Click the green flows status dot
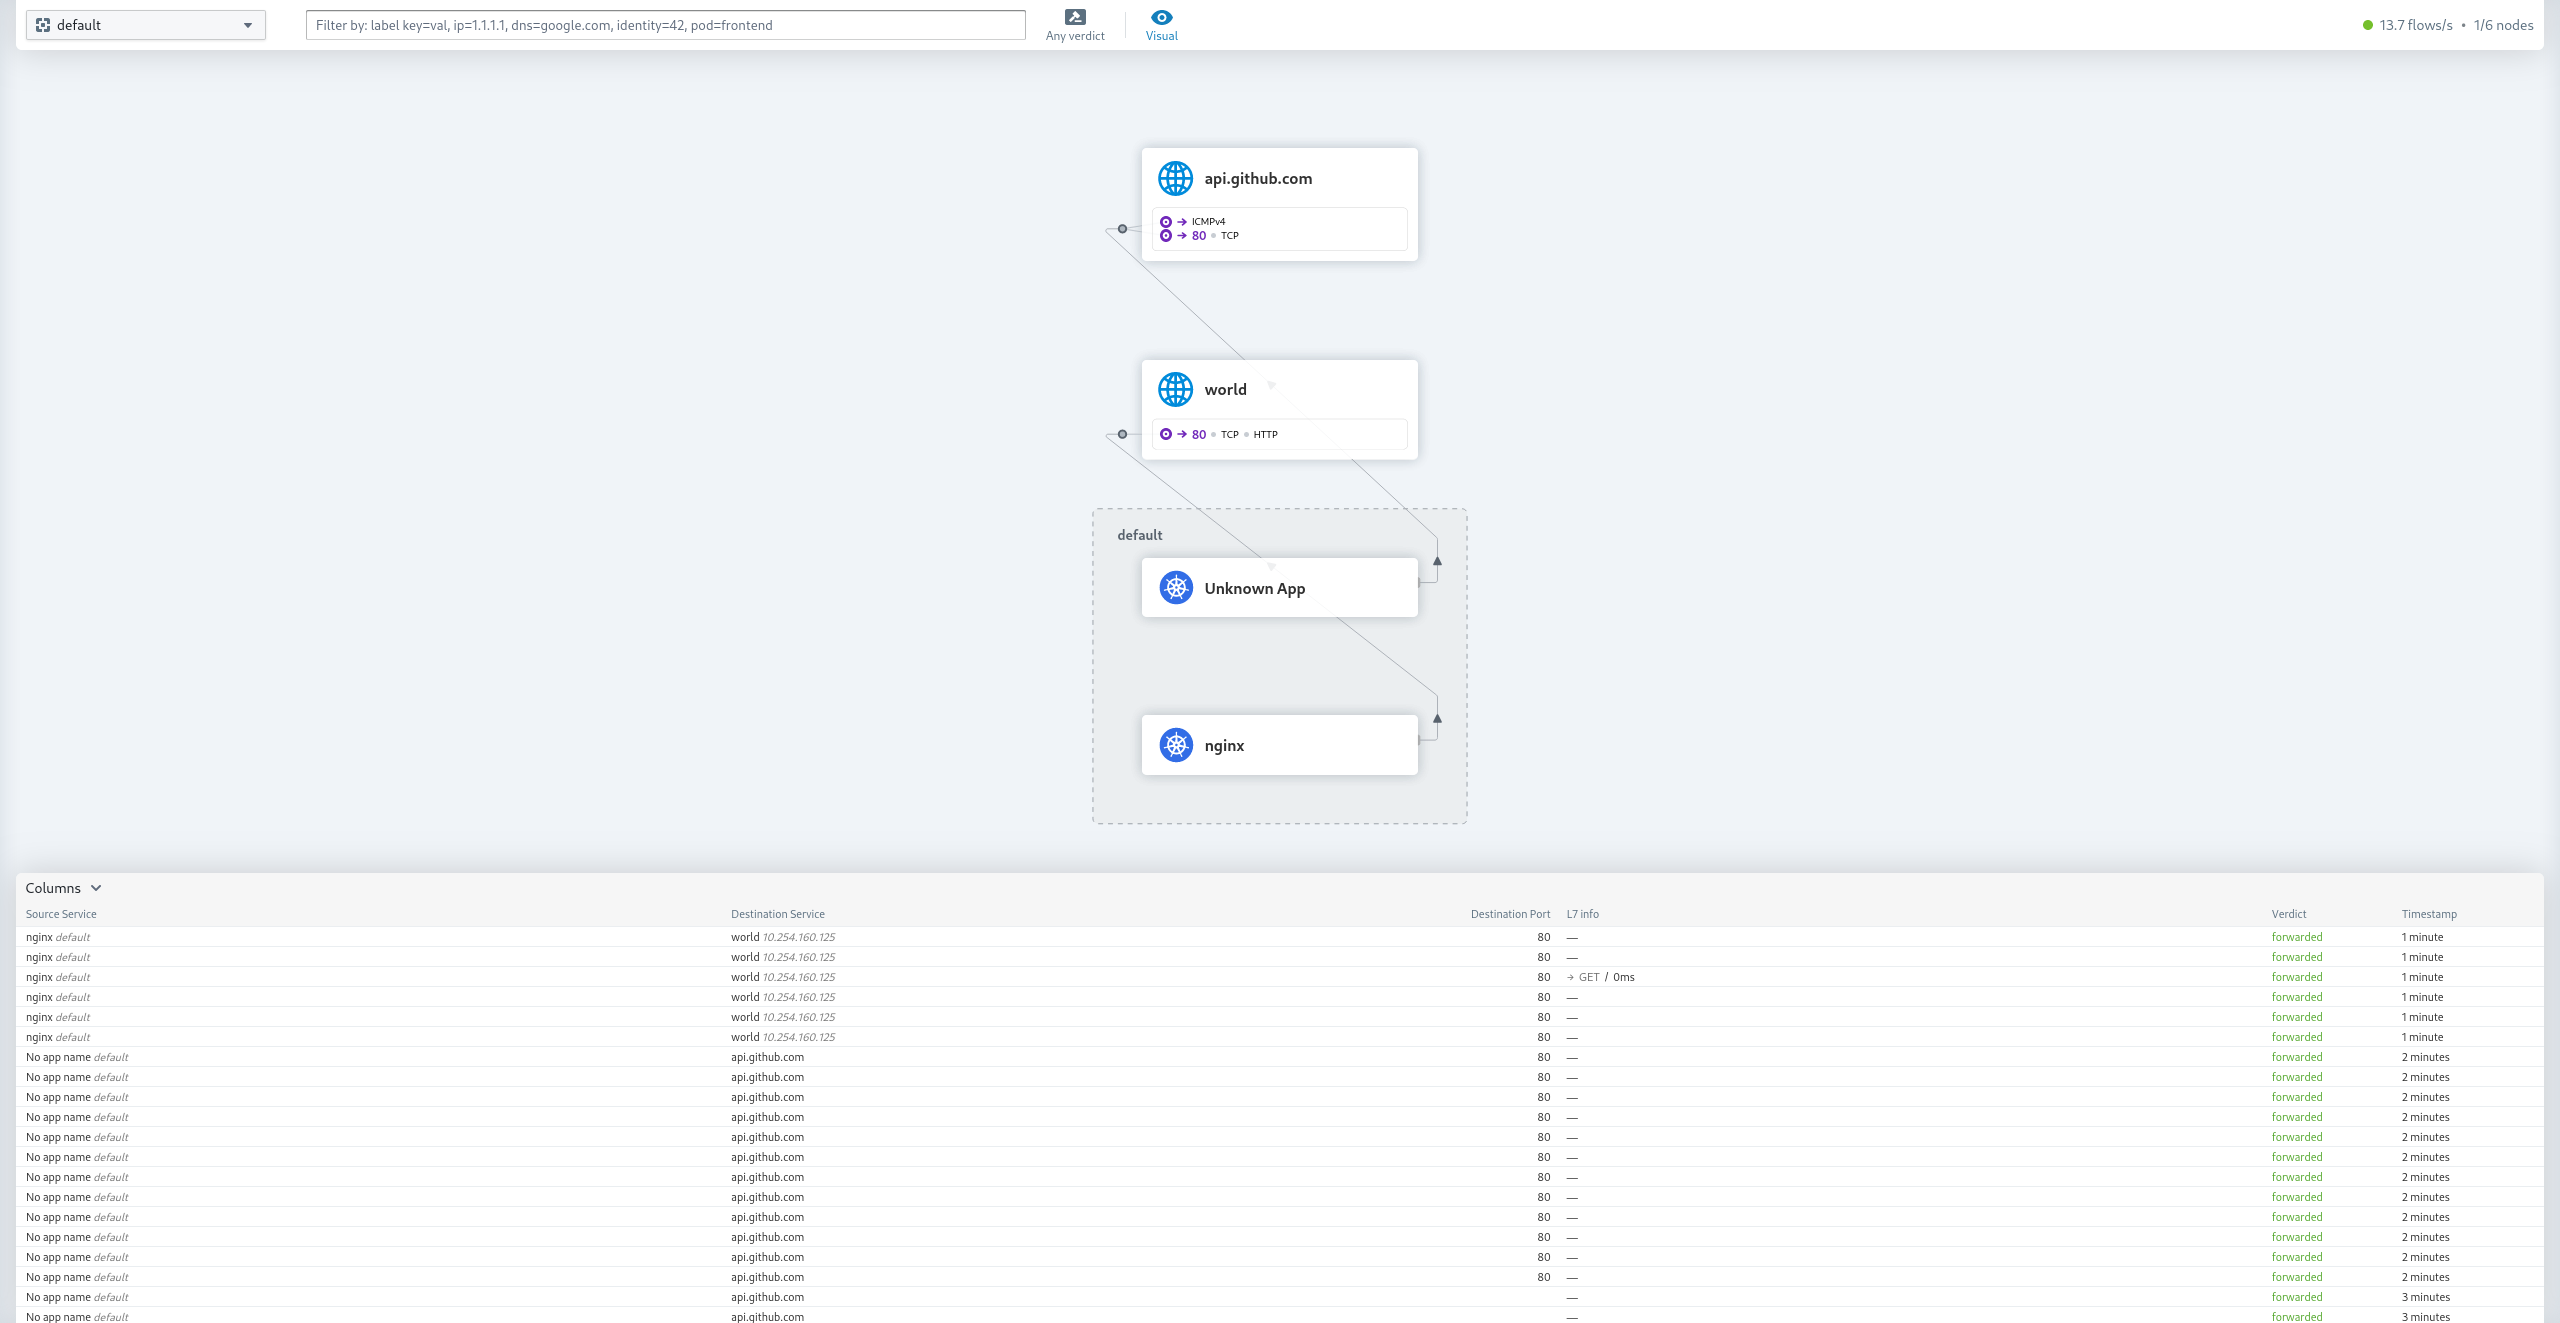Screen dimensions: 2560x1323 (2367, 25)
